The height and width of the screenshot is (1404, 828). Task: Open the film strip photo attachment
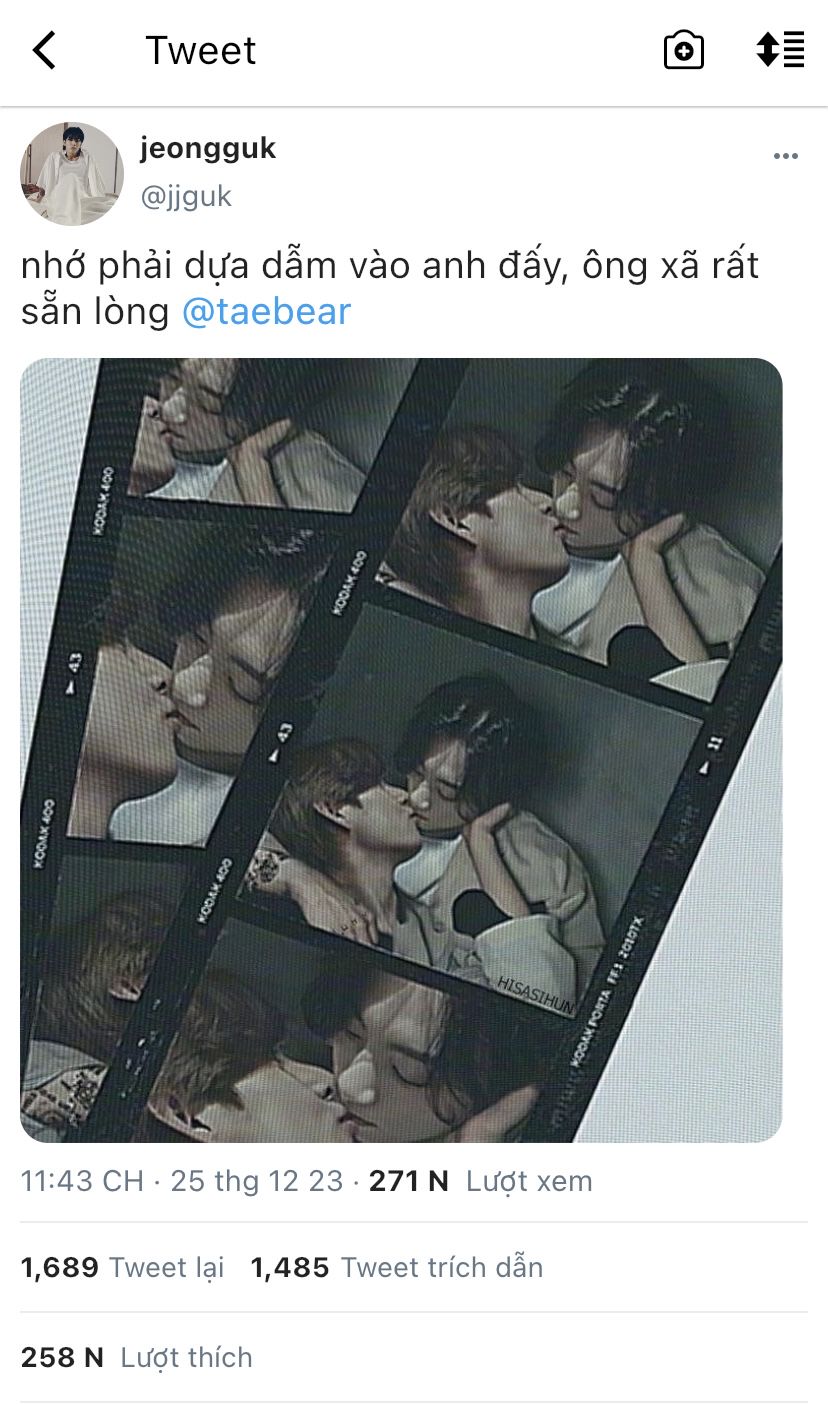click(x=401, y=750)
